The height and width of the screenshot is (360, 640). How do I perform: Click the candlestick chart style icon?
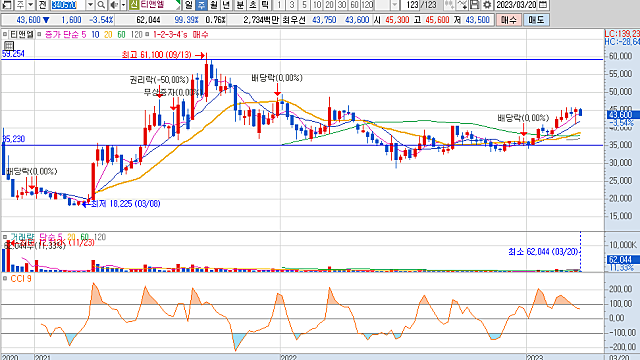click(x=449, y=5)
